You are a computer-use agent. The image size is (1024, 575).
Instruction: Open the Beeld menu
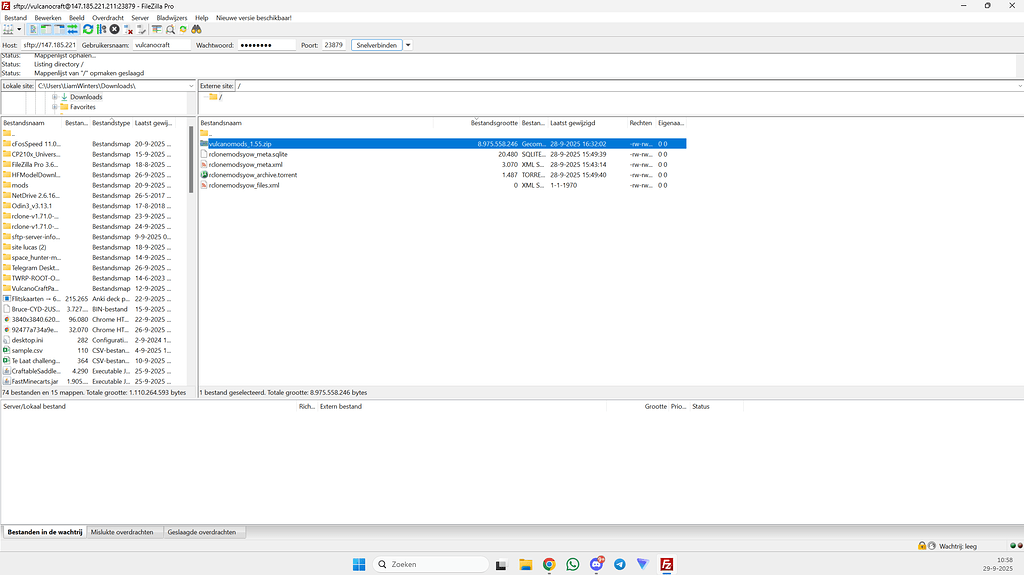click(76, 18)
